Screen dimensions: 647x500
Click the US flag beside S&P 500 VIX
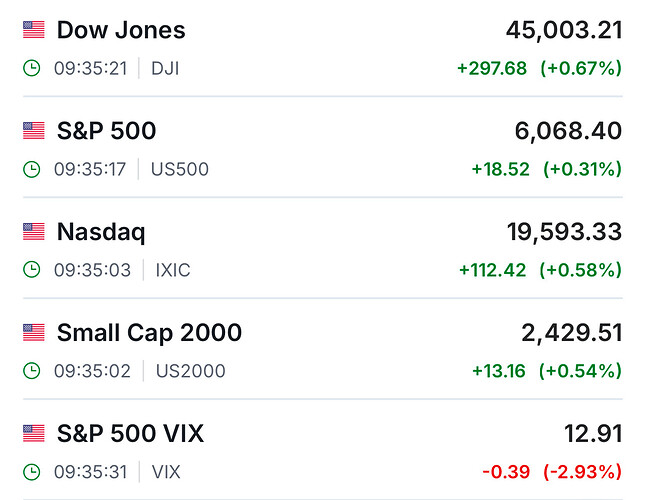click(34, 434)
